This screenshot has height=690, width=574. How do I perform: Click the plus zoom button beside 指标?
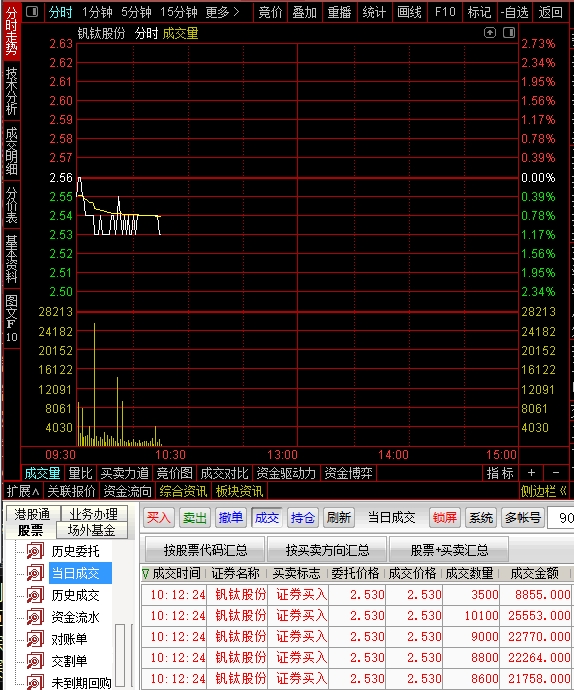point(531,473)
